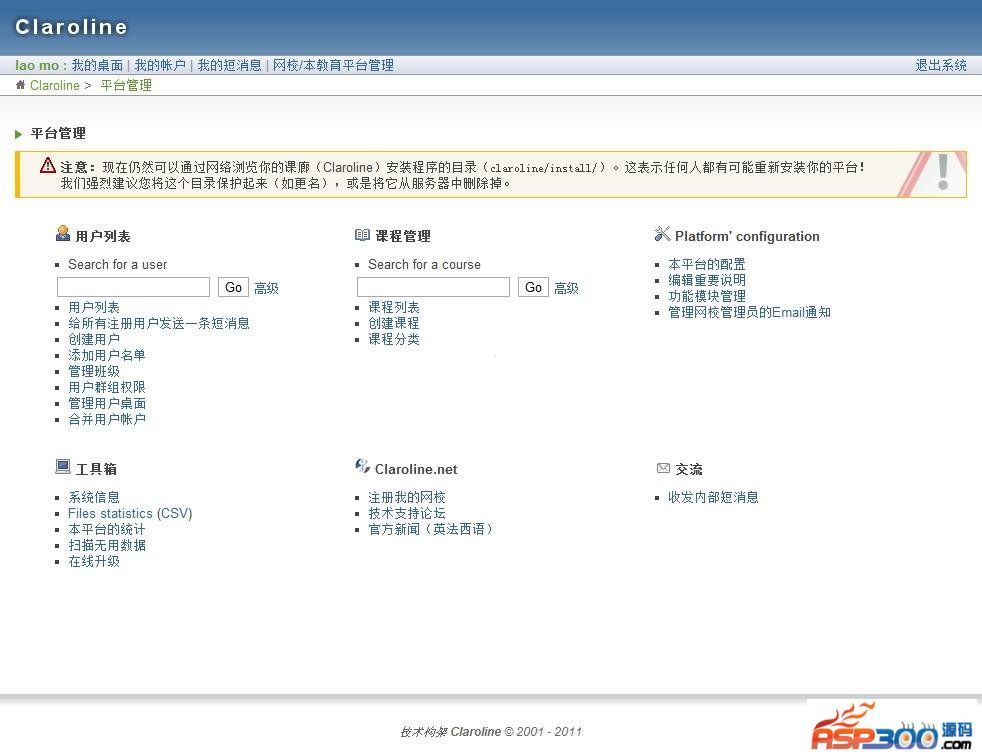Viewport: 982px width, 754px height.
Task: Open 我的桌面 in the top menu
Action: (x=97, y=65)
